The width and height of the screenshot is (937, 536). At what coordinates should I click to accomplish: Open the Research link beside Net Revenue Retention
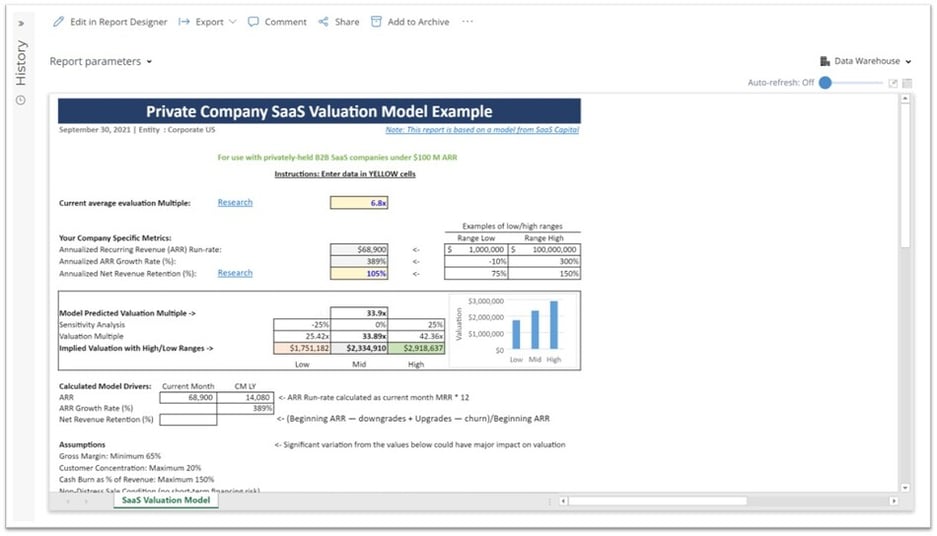[x=235, y=273]
